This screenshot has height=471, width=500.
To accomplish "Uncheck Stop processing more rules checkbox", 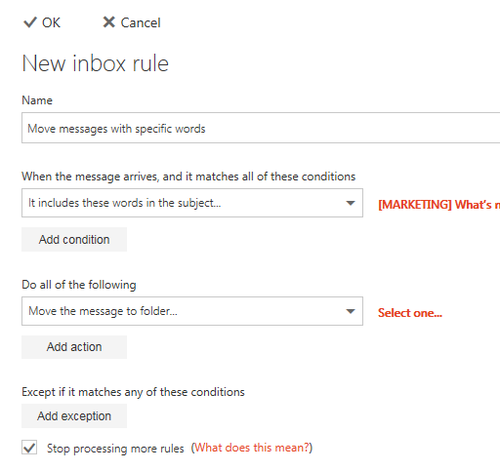I will tap(29, 447).
